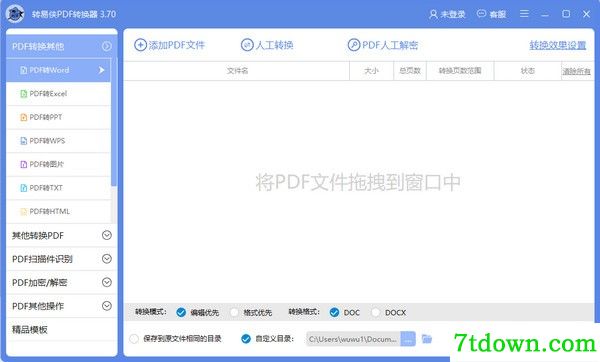Select PDF转PPT in sidebar
Screen dimensions: 600x362
58,117
